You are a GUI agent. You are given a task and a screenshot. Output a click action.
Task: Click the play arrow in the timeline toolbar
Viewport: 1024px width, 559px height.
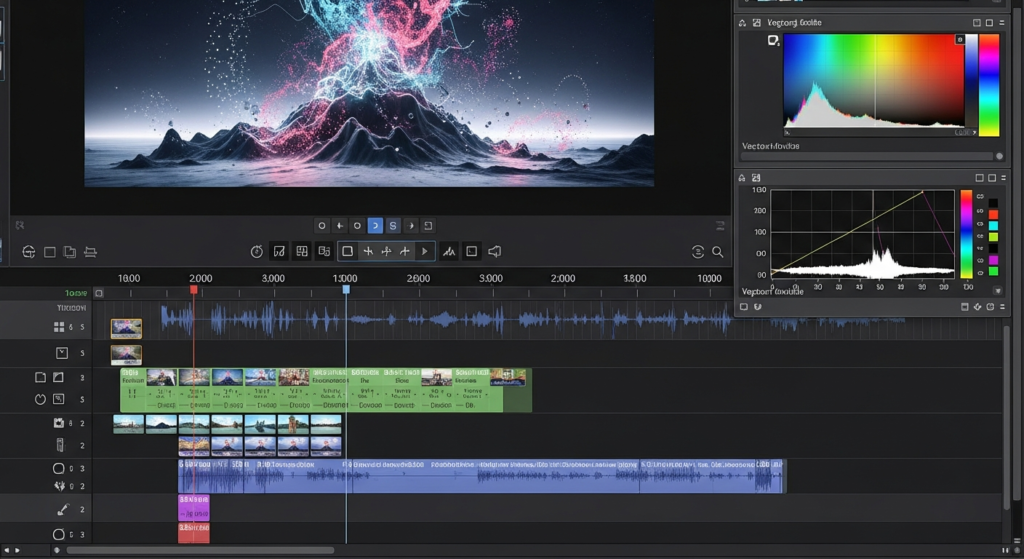pos(424,252)
